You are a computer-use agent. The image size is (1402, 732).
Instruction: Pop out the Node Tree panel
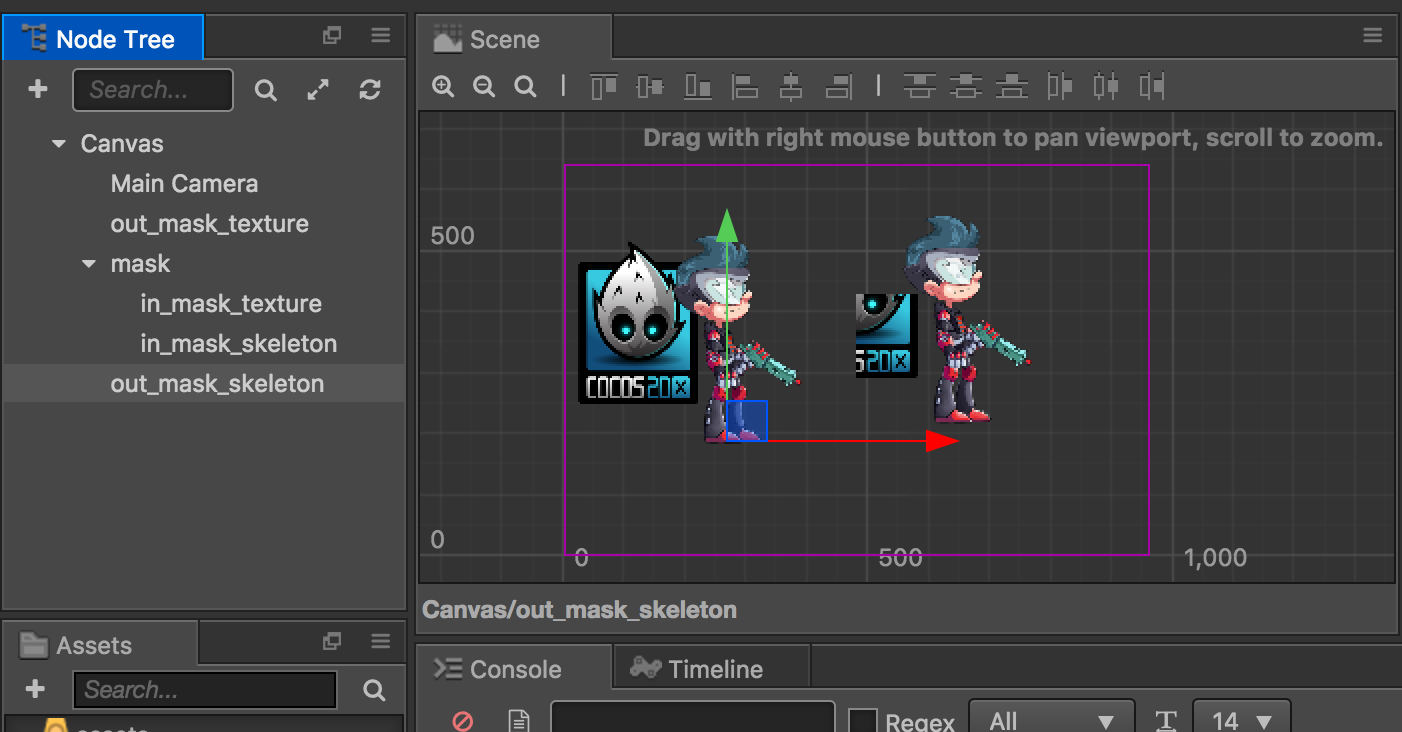point(332,36)
